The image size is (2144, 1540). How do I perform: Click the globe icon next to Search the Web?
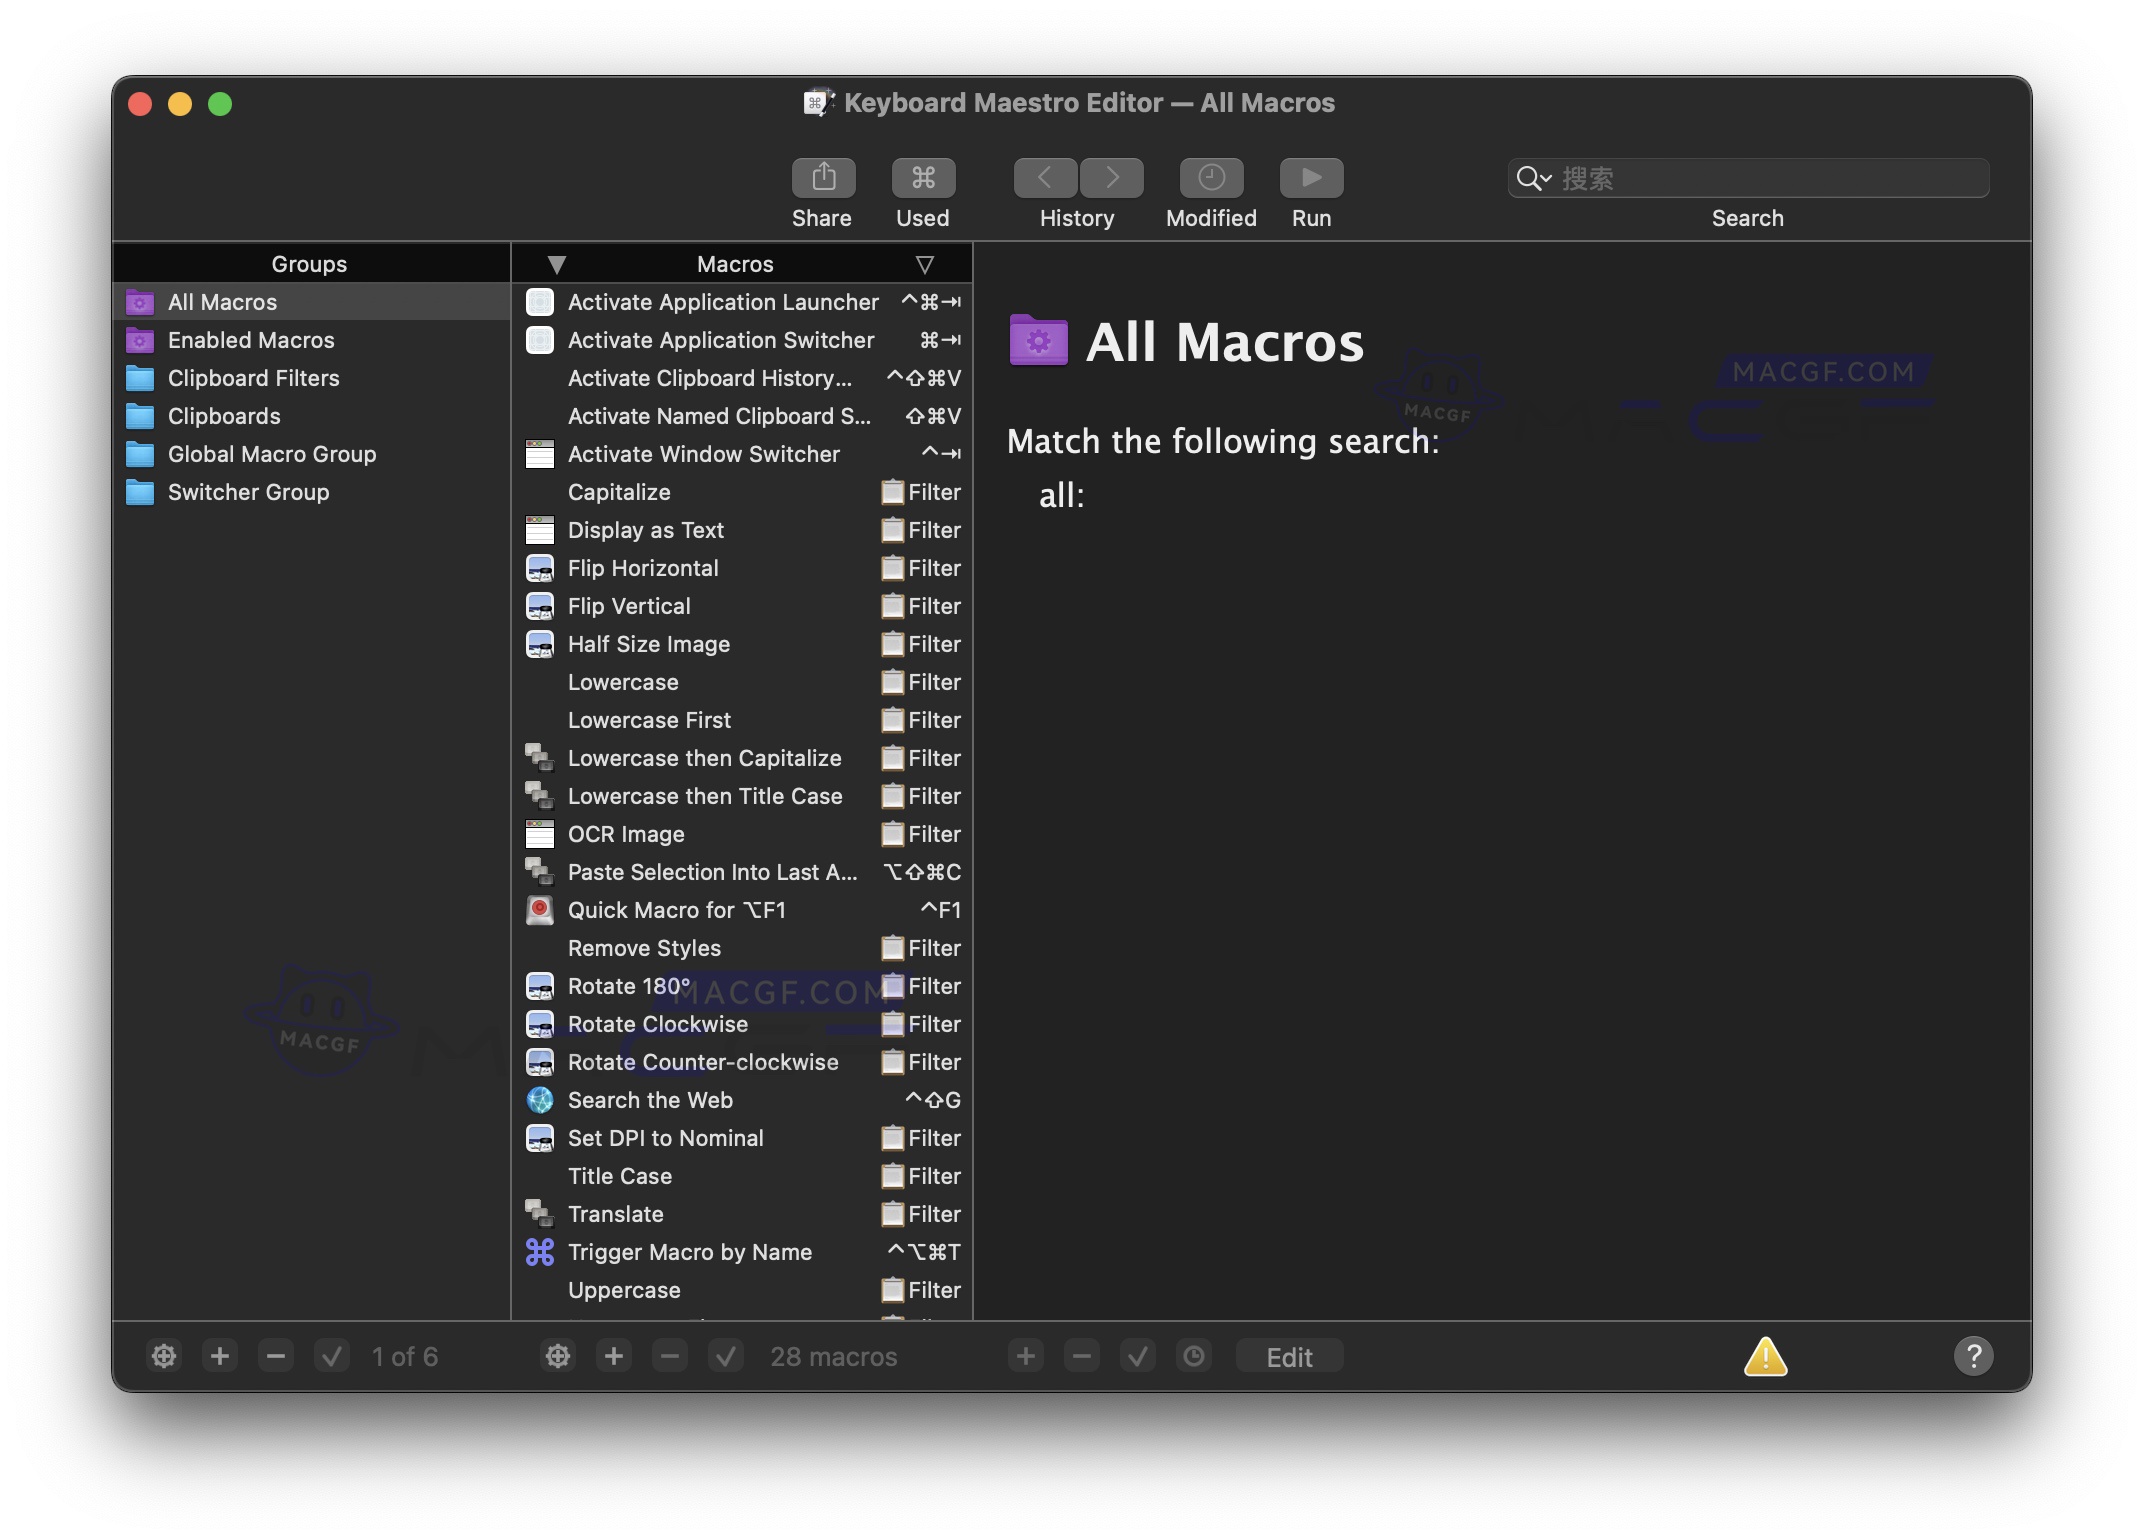(540, 1100)
